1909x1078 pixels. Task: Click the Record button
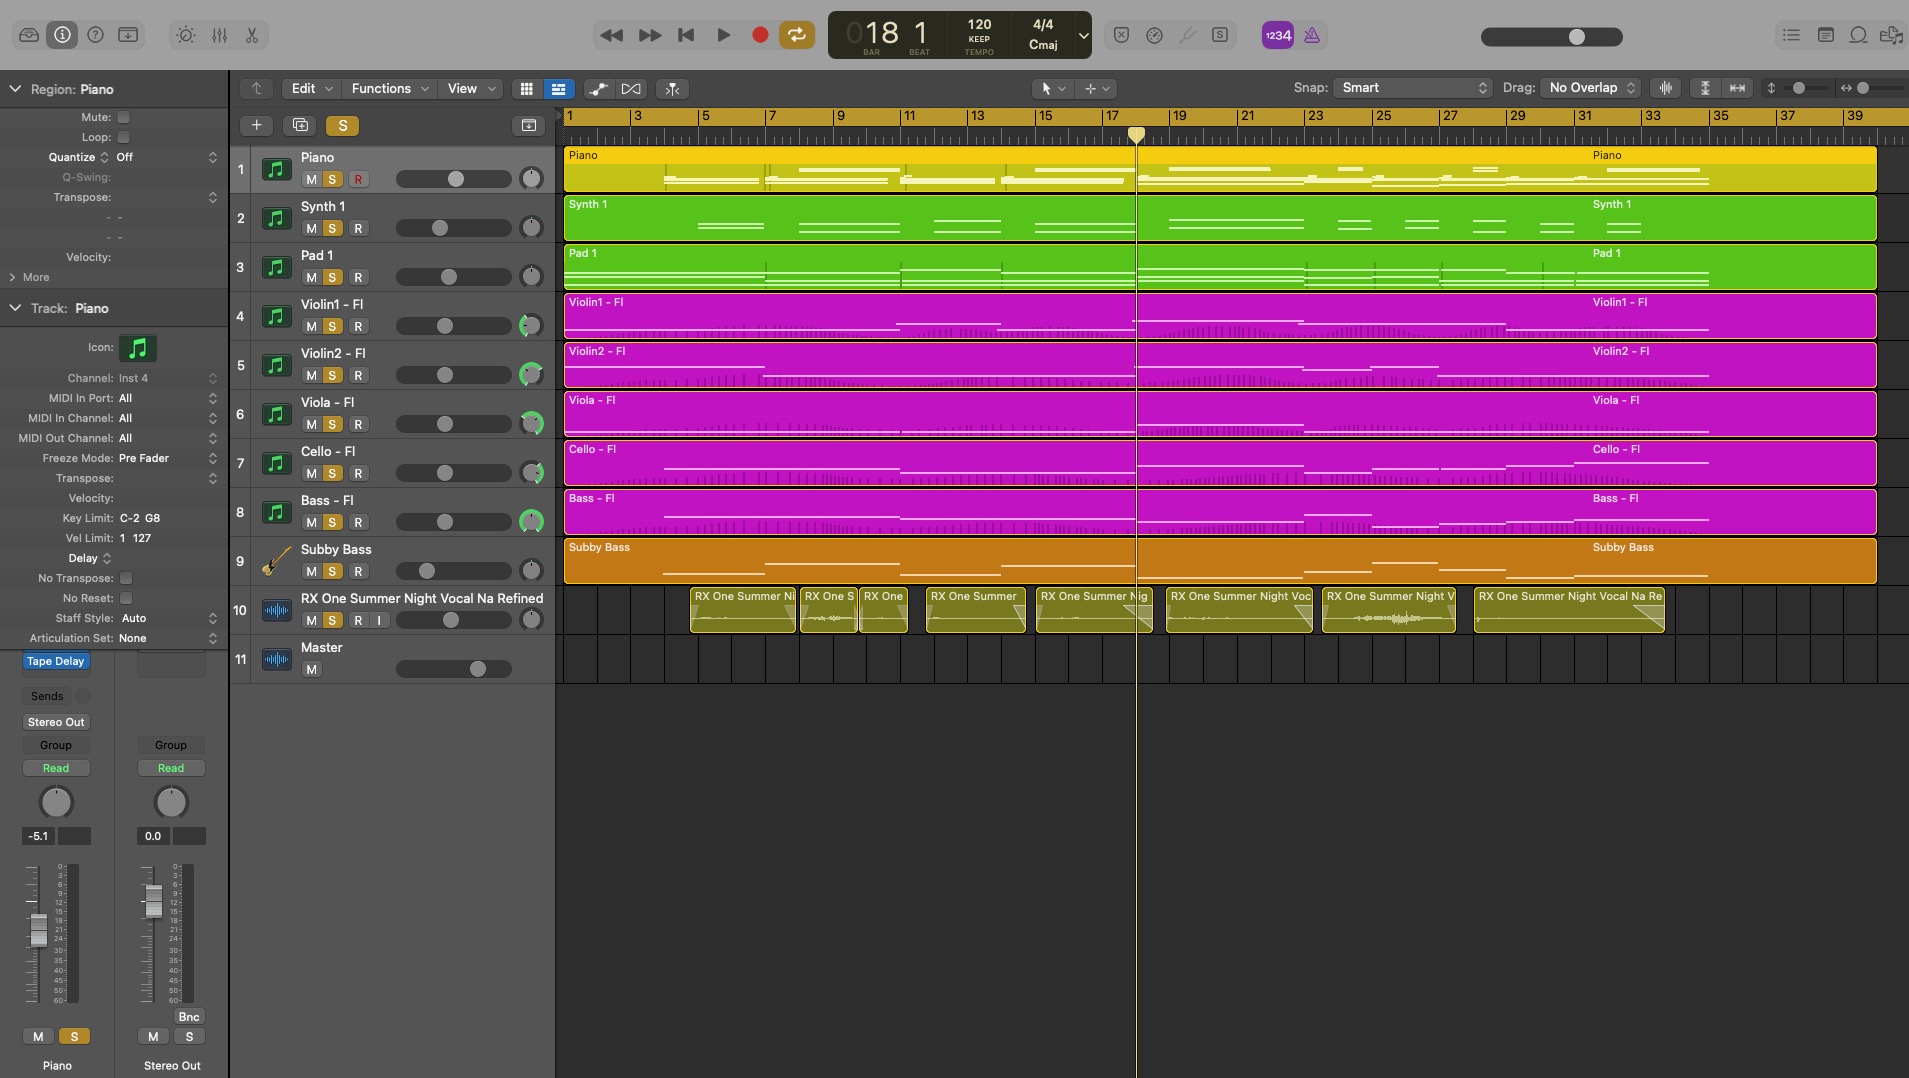[760, 35]
